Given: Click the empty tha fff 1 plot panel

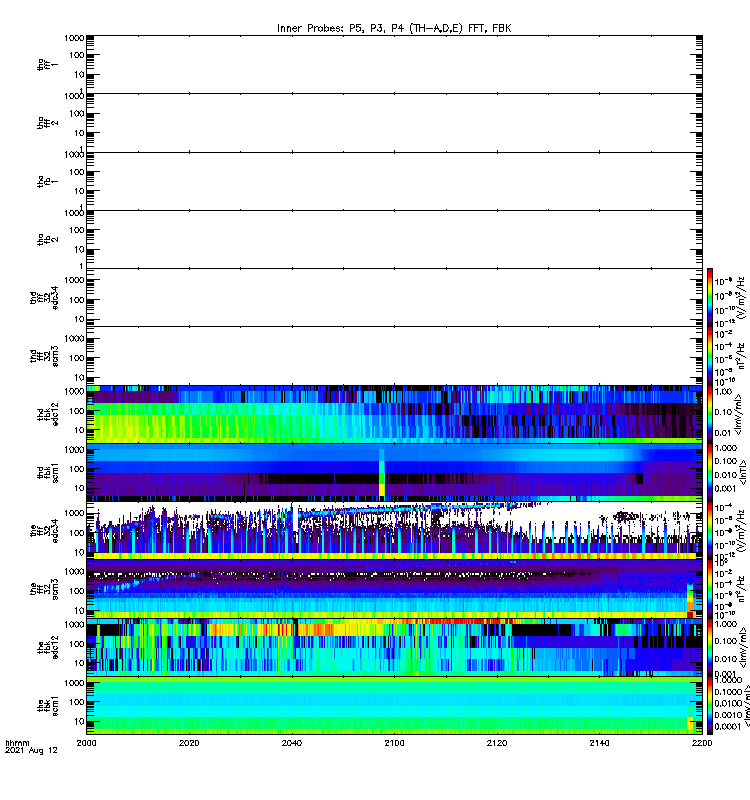Looking at the screenshot, I should 394,64.
